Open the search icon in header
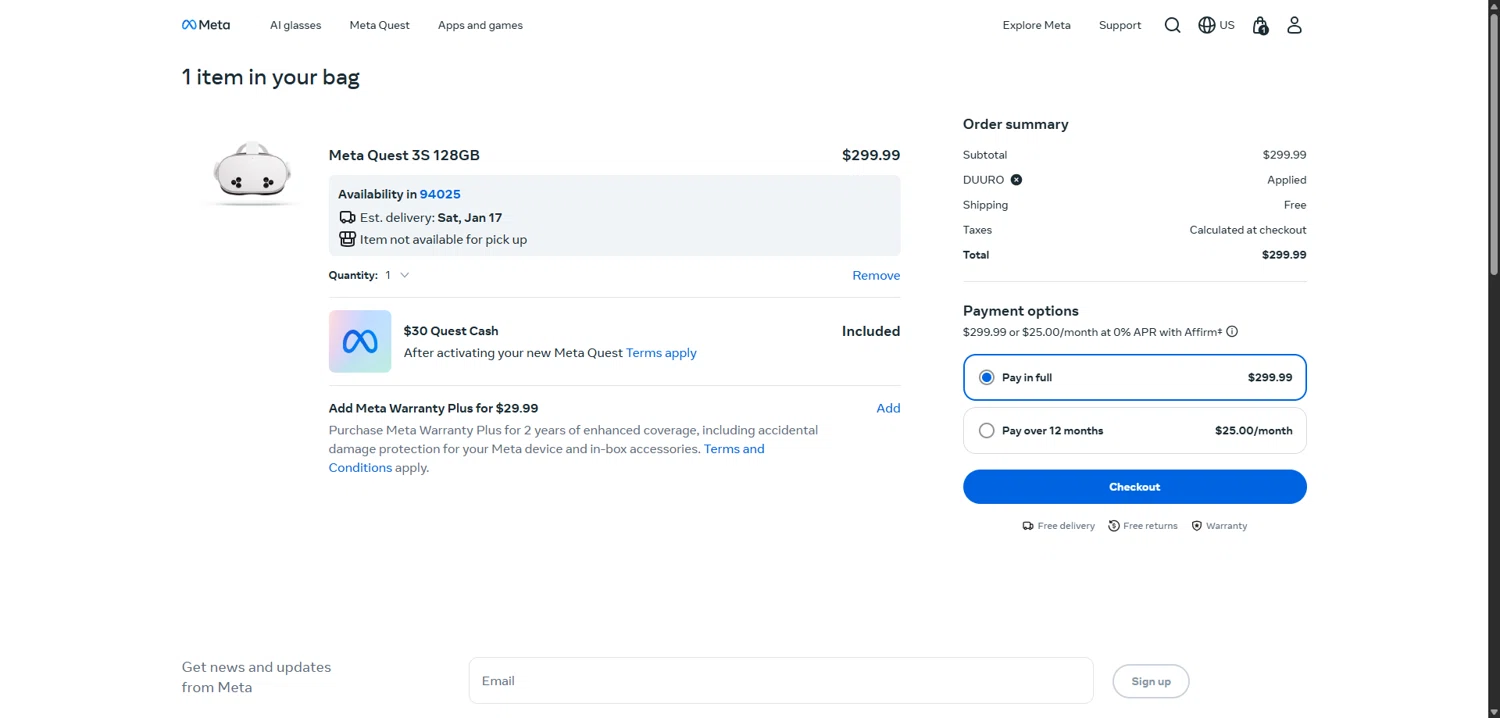This screenshot has height=718, width=1500. tap(1173, 25)
